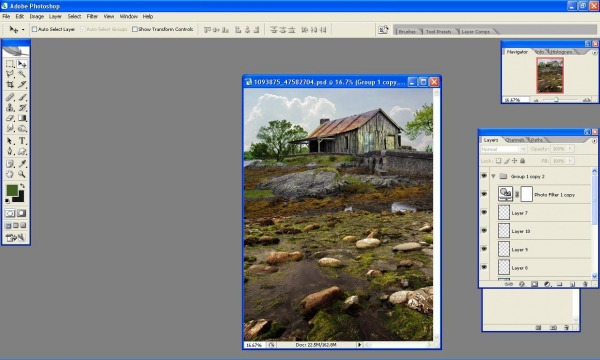
Task: Select the Type tool
Action: pos(22,141)
